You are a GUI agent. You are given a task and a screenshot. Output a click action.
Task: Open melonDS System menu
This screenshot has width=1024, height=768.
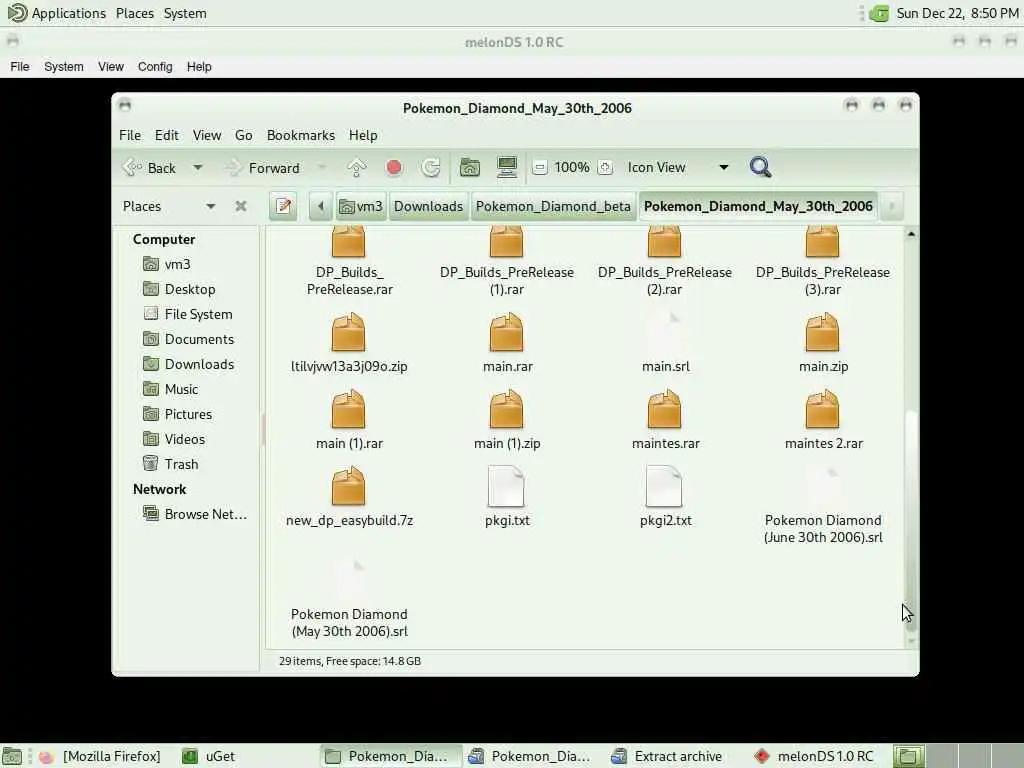[63, 67]
